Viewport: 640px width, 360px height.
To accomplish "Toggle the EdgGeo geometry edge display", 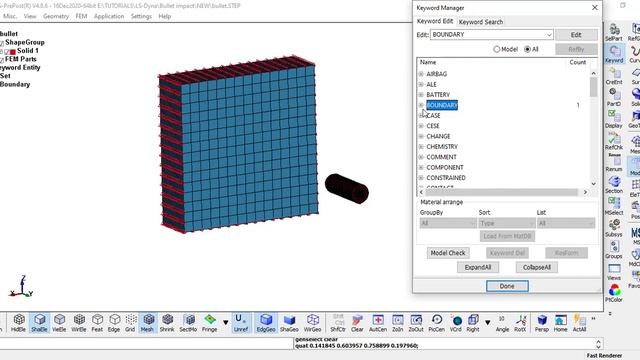I will click(266, 322).
